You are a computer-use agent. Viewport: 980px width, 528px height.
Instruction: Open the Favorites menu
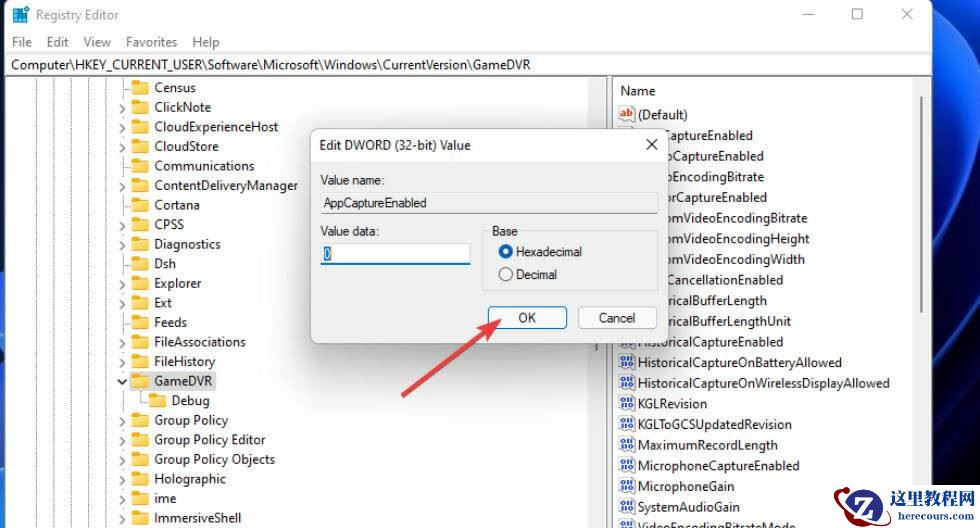151,42
